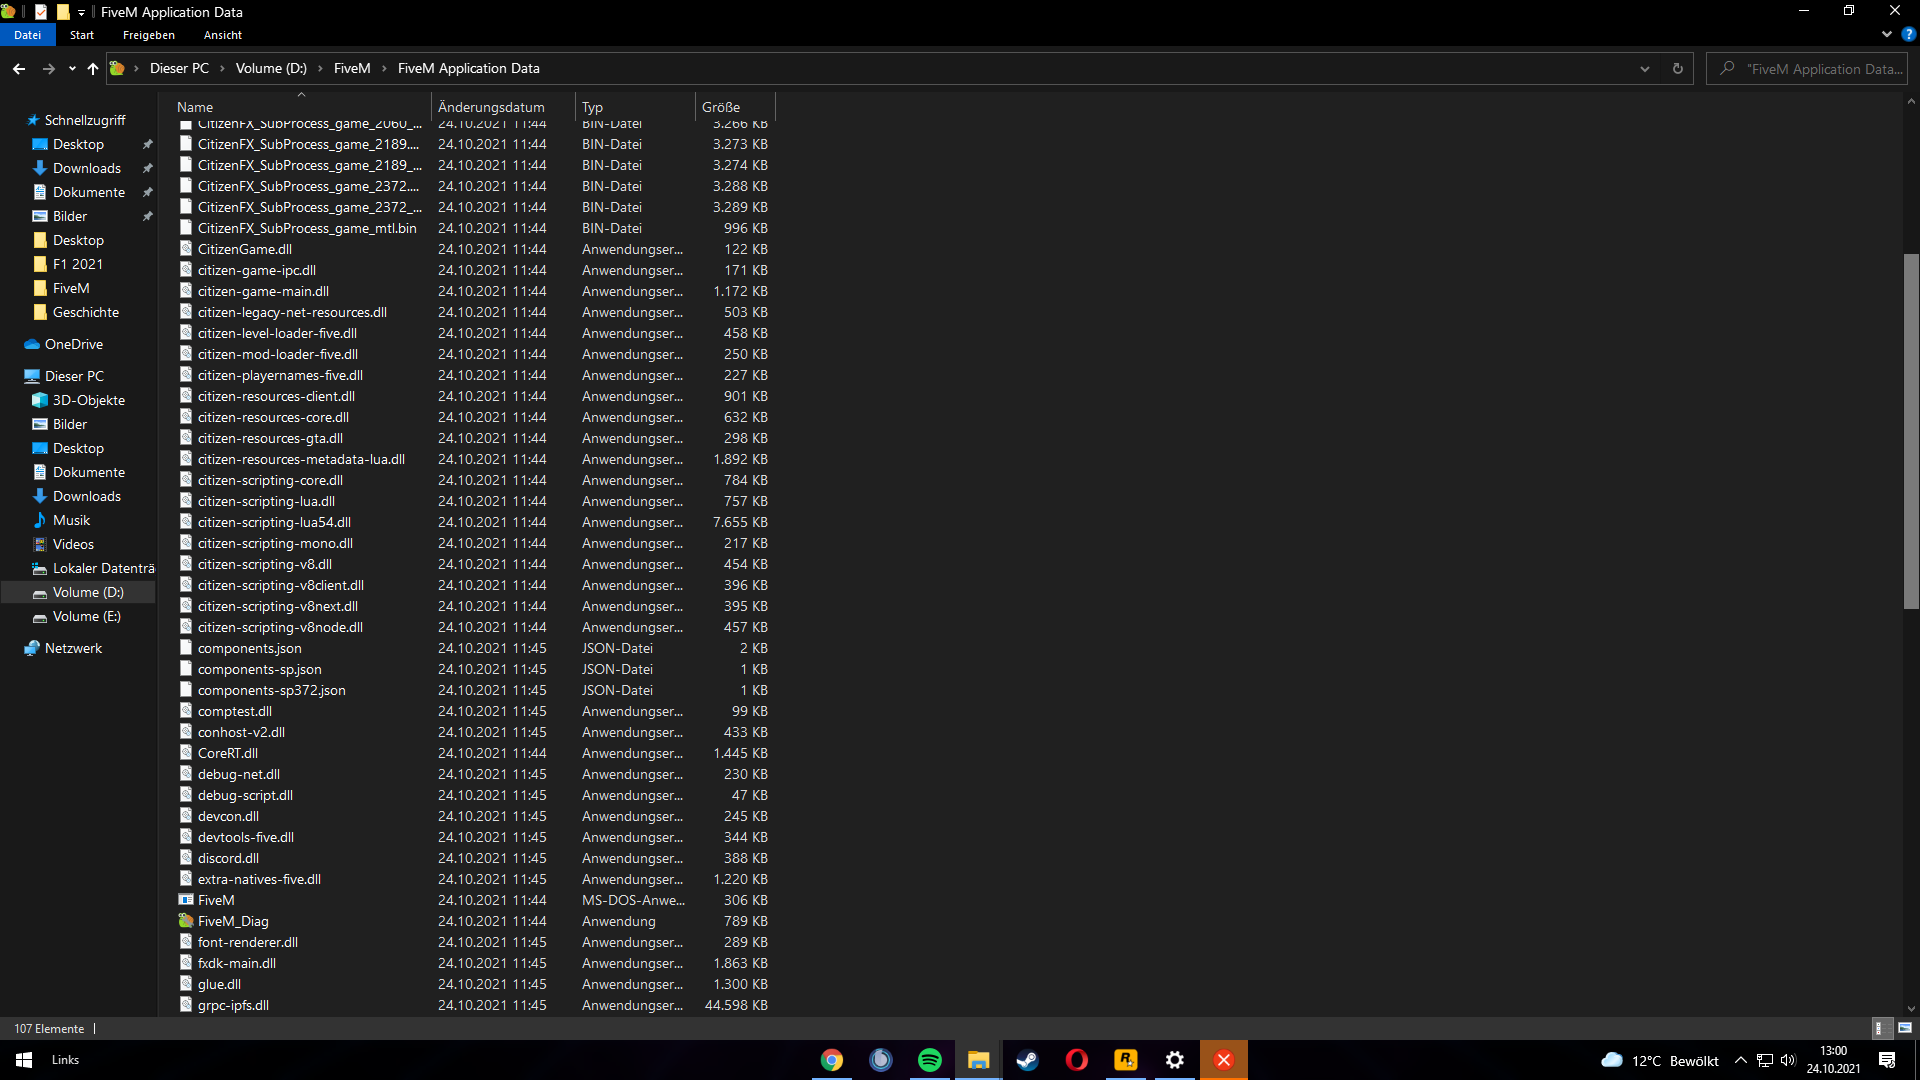Navigate back using the back arrow
This screenshot has width=1920, height=1080.
[x=18, y=68]
